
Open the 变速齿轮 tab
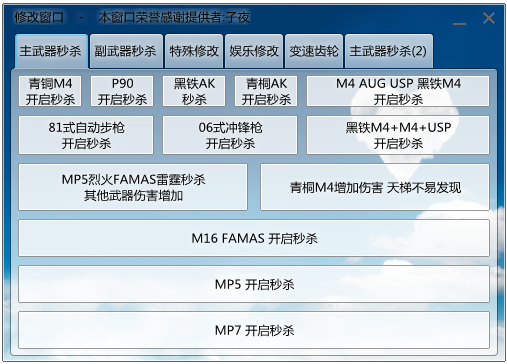click(x=314, y=51)
